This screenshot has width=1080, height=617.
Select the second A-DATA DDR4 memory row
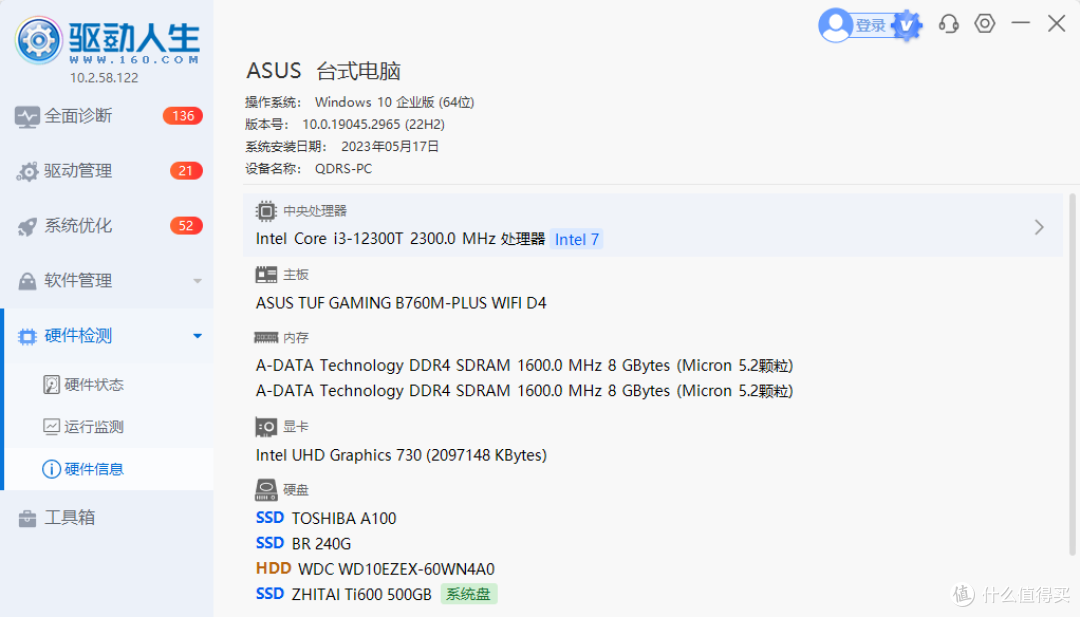click(524, 391)
